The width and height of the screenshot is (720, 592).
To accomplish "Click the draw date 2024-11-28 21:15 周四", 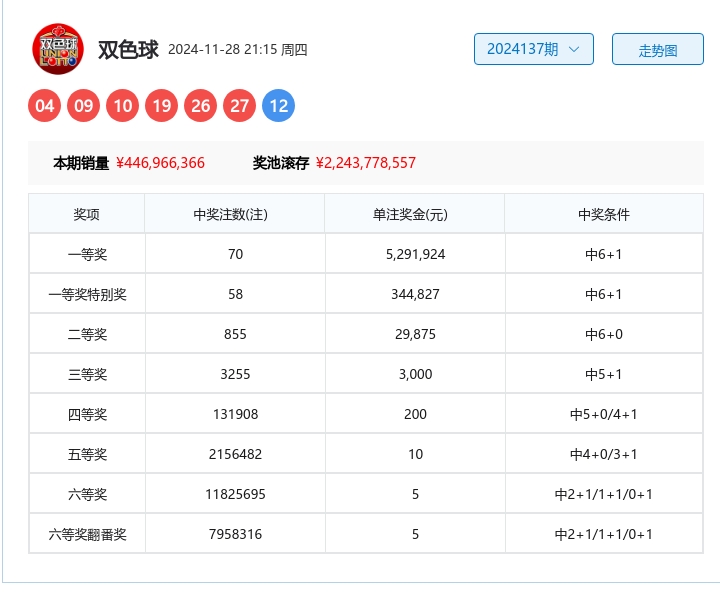I will (237, 50).
